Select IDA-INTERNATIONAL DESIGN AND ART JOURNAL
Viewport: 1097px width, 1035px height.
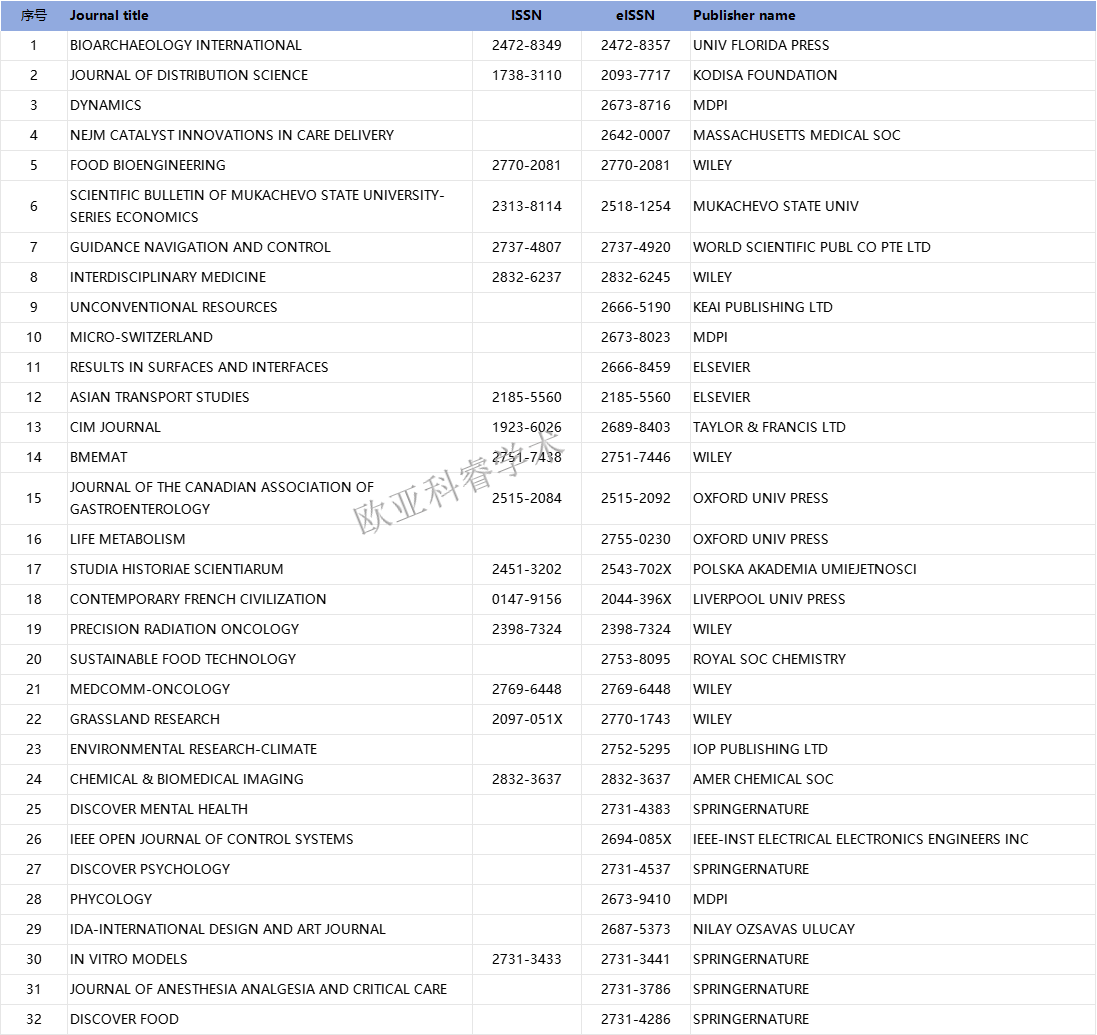pyautogui.click(x=228, y=931)
